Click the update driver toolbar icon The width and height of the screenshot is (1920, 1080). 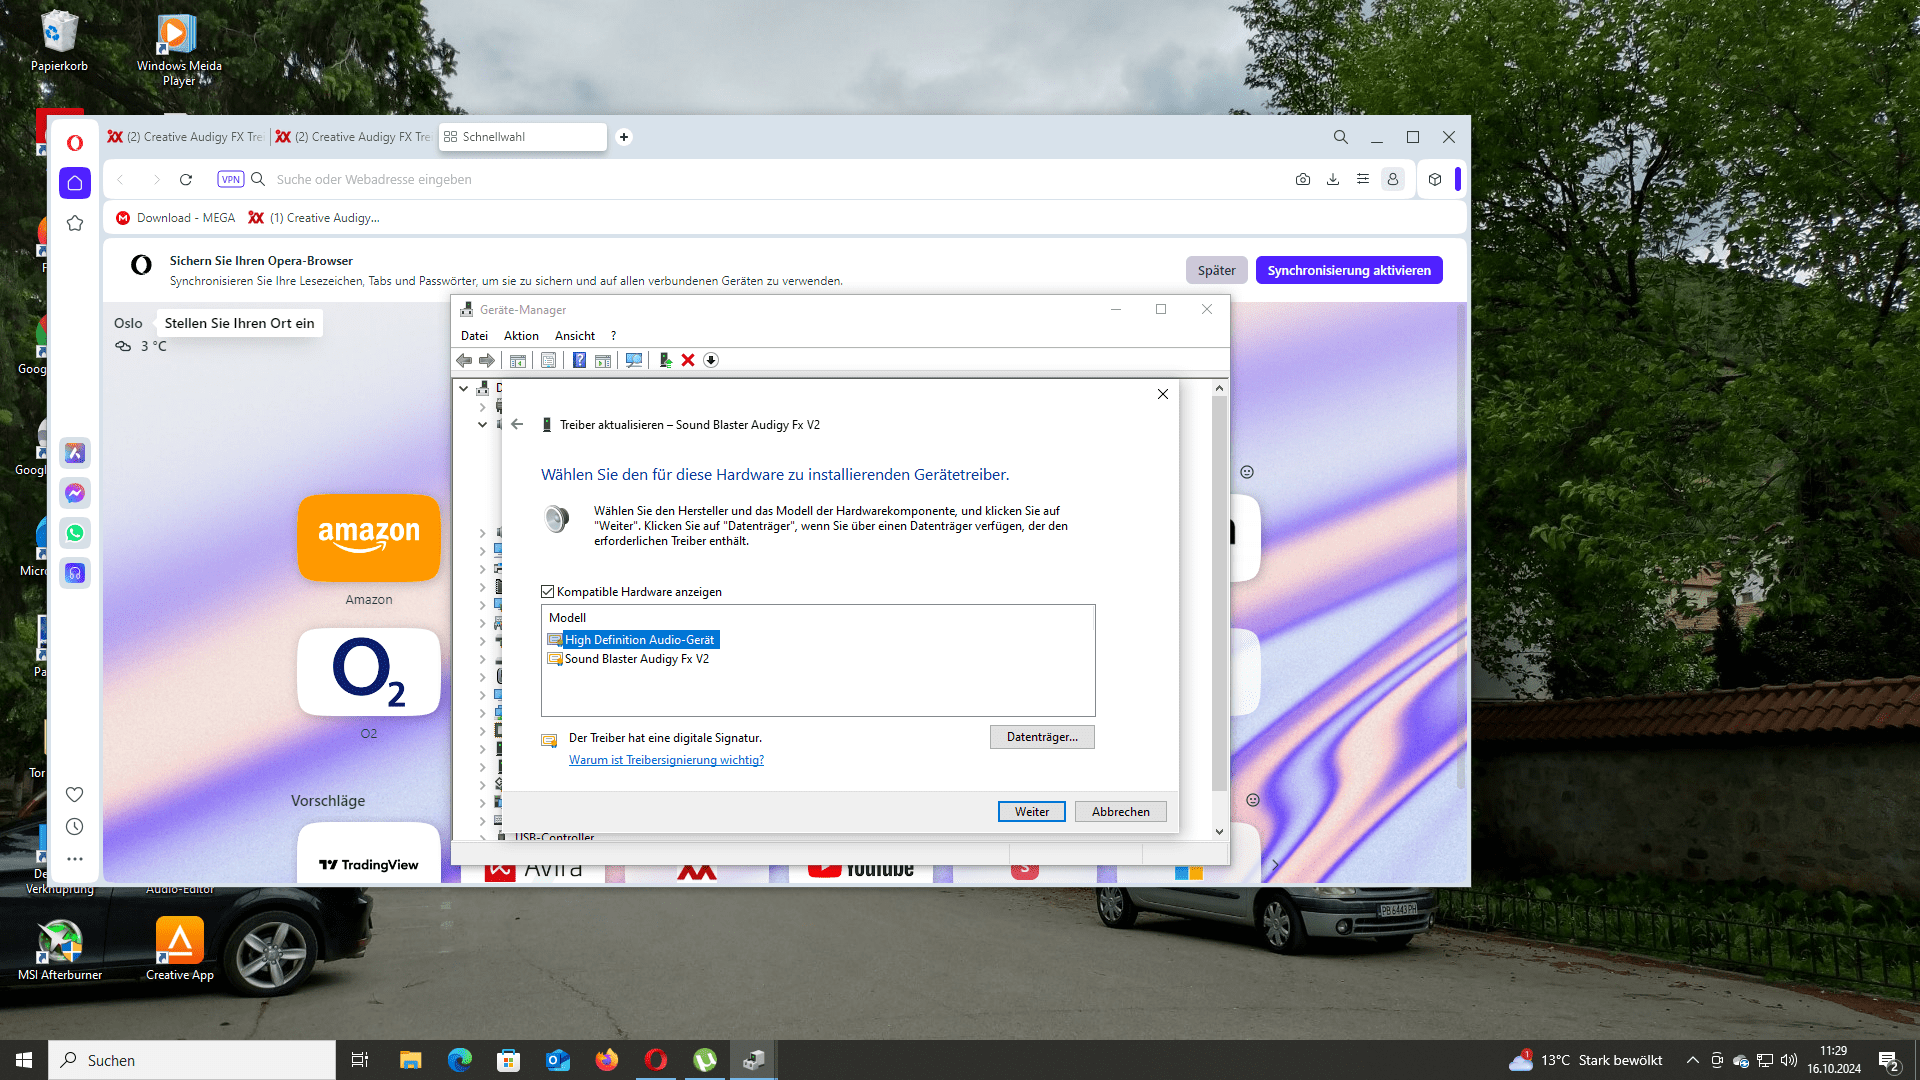665,360
